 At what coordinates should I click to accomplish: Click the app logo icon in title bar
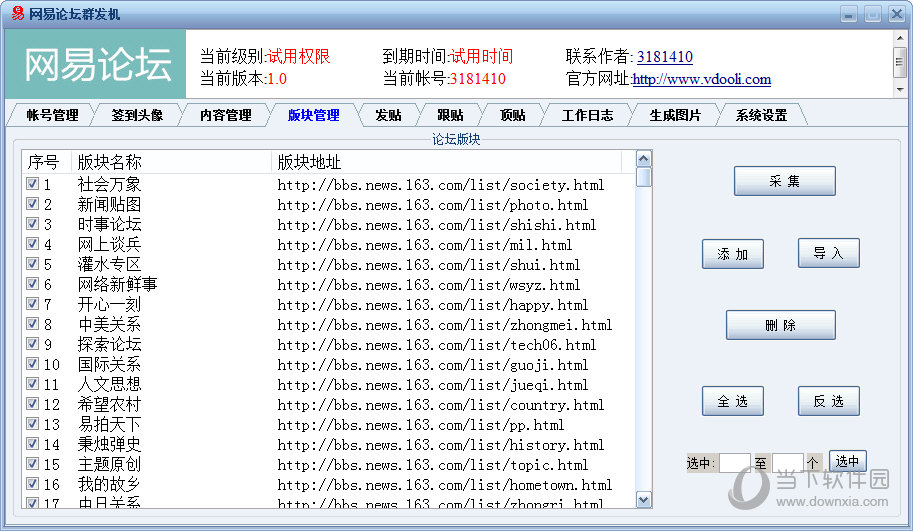[x=17, y=13]
